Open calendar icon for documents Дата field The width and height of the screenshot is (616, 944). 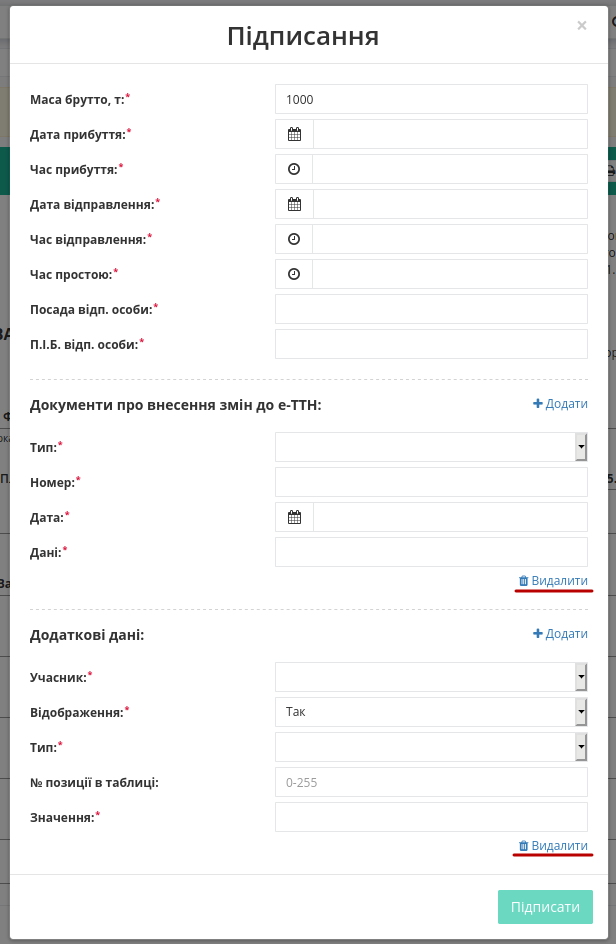[294, 517]
